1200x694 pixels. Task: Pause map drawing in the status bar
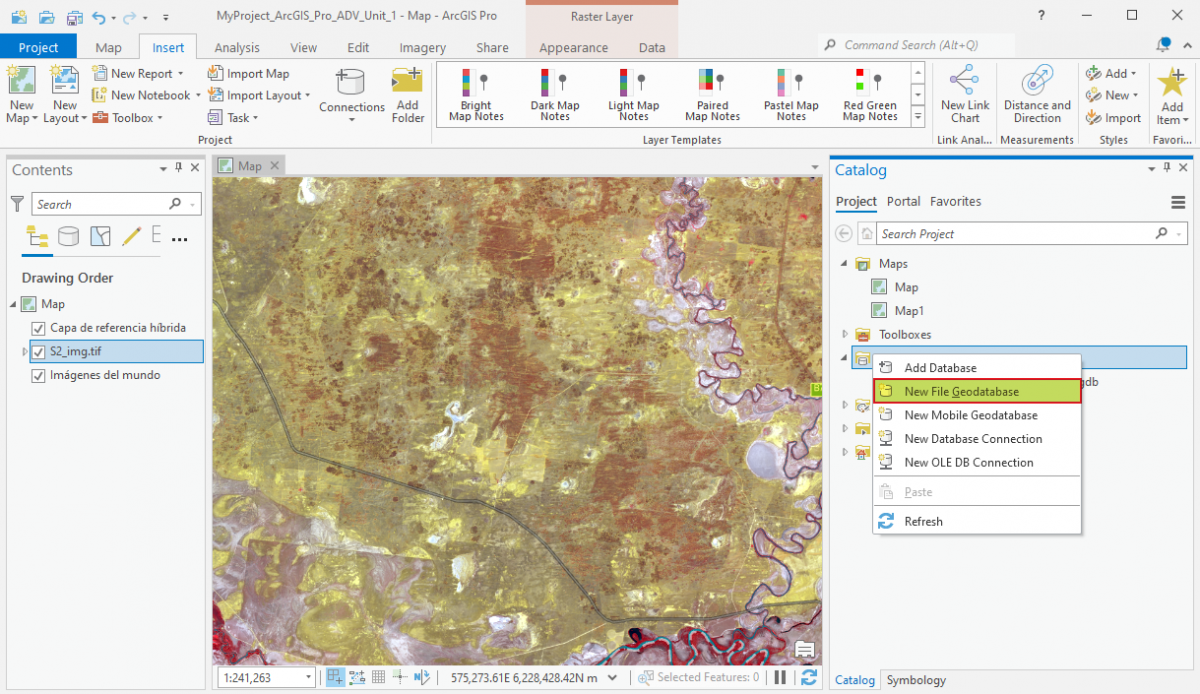click(x=780, y=676)
